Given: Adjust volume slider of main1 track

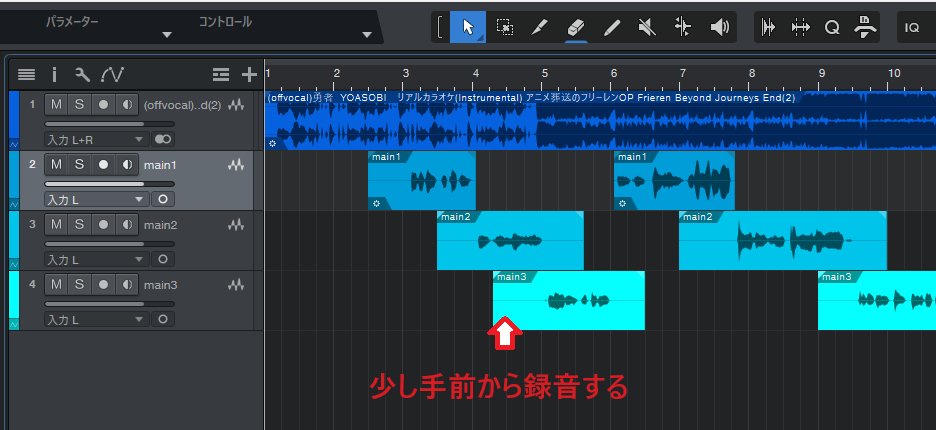Looking at the screenshot, I should [x=109, y=184].
